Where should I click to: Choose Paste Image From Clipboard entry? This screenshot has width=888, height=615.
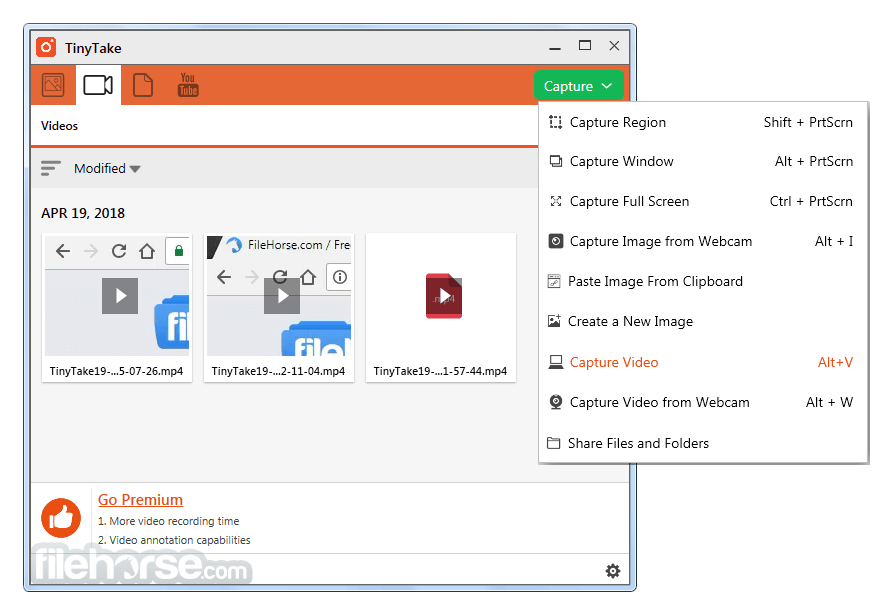(x=703, y=281)
